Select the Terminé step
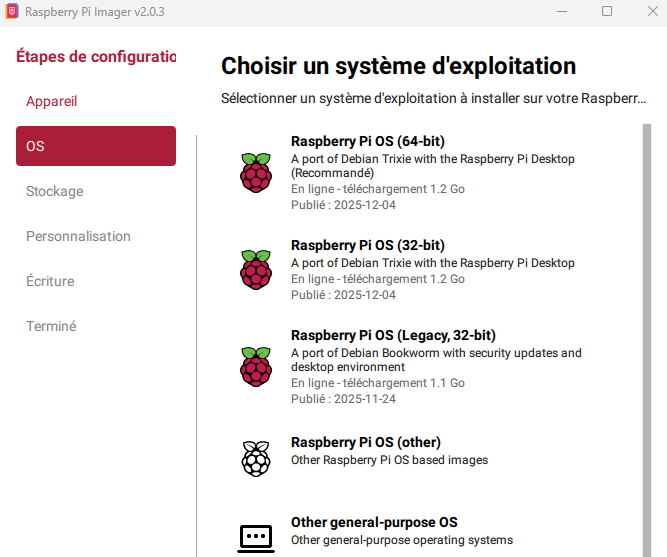The width and height of the screenshot is (667, 557). coord(51,326)
